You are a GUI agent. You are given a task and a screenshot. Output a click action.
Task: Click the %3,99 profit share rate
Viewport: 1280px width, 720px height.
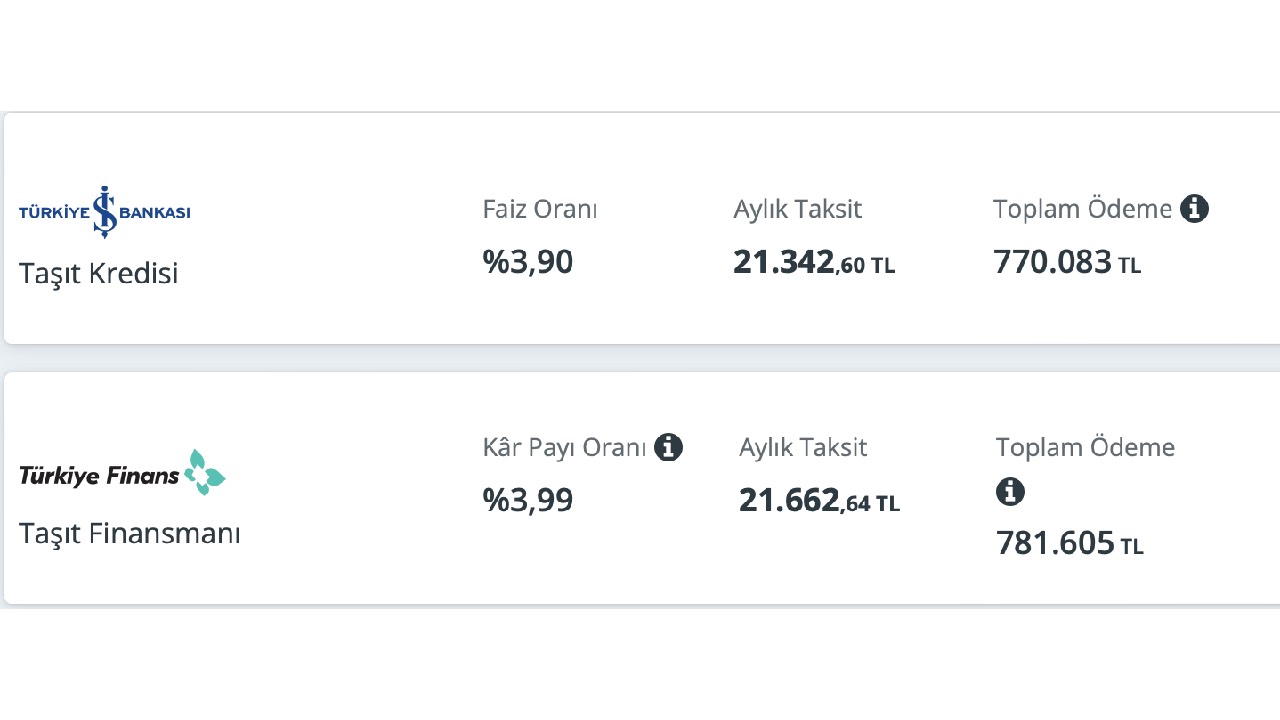tap(528, 500)
